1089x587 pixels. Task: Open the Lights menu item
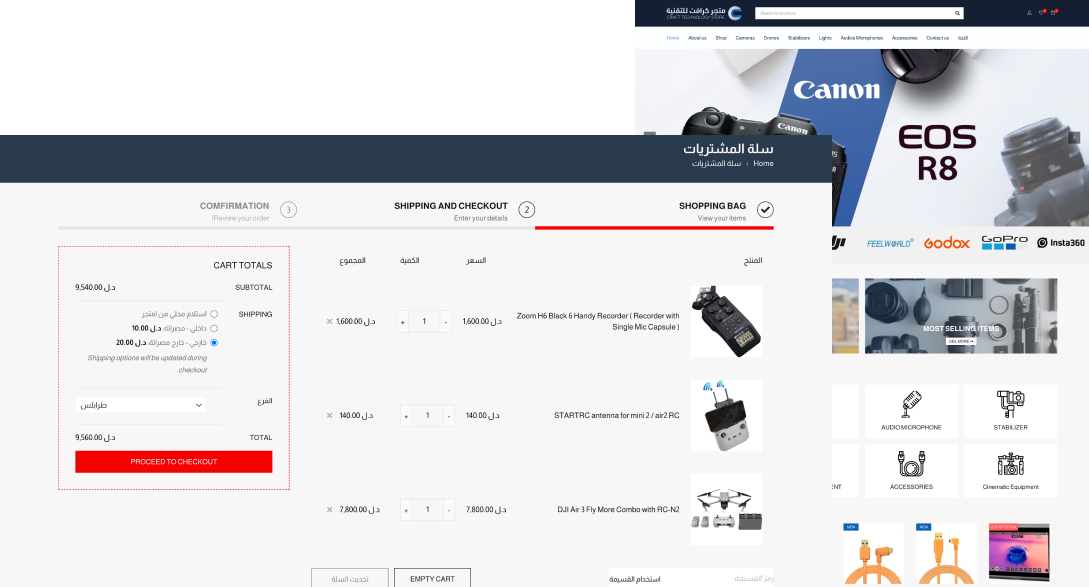[x=825, y=38]
